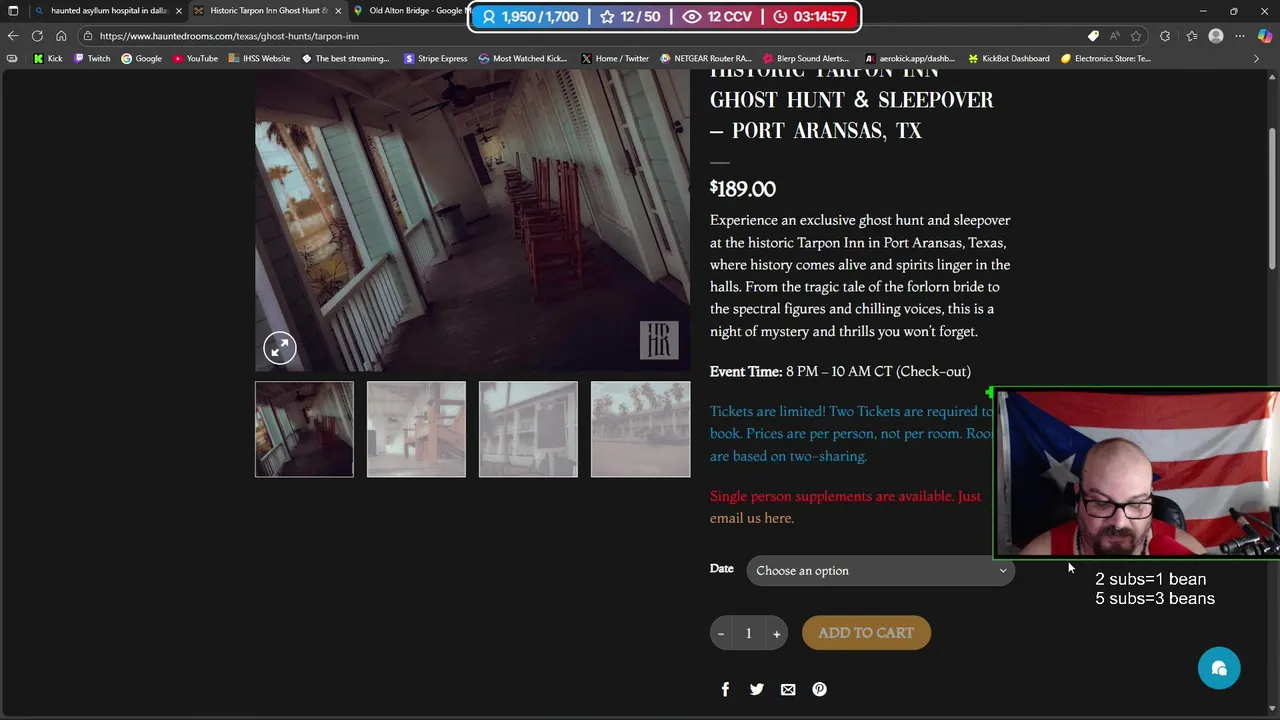Select the building exterior sign thumbnail
1280x720 pixels.
pos(528,429)
